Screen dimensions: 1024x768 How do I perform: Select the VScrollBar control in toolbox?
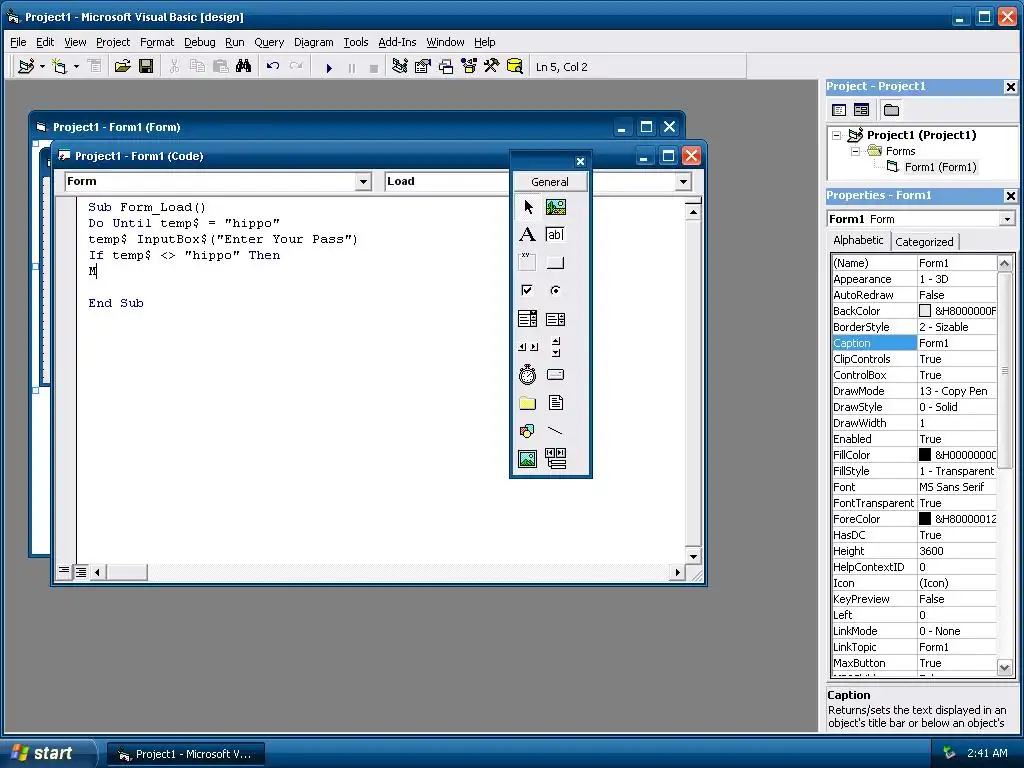[x=556, y=347]
